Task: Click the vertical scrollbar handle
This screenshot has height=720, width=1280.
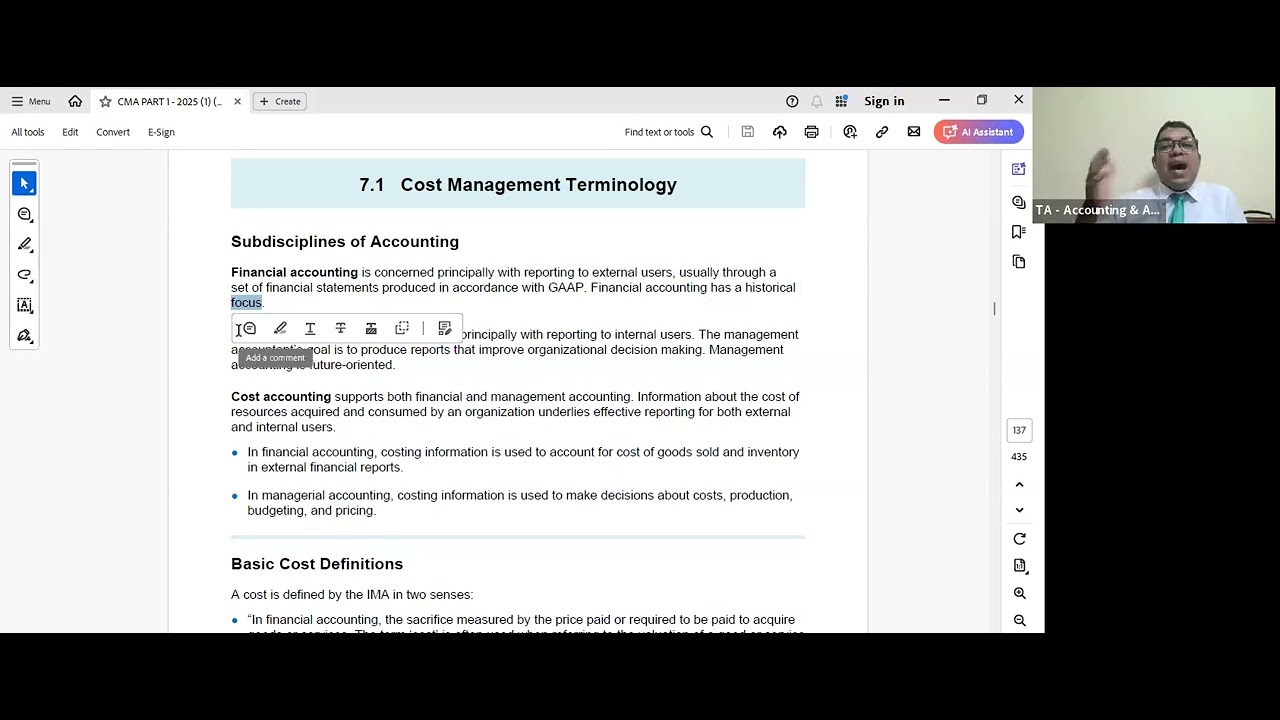Action: [x=994, y=309]
